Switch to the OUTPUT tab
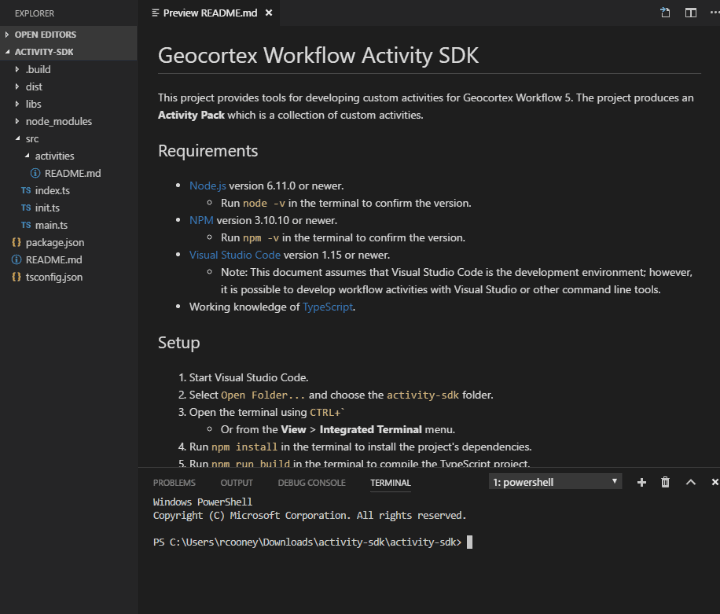 pos(236,483)
